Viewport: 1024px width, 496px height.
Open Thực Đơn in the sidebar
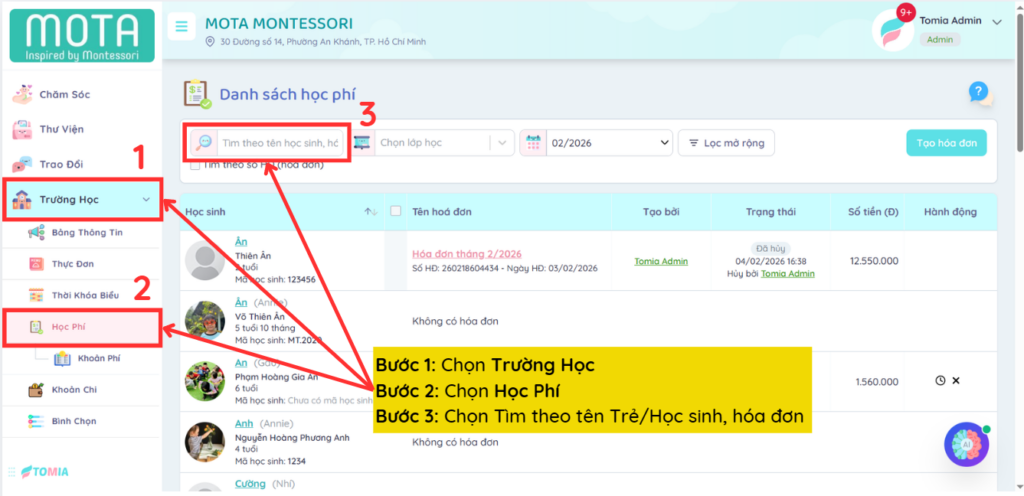[x=73, y=264]
